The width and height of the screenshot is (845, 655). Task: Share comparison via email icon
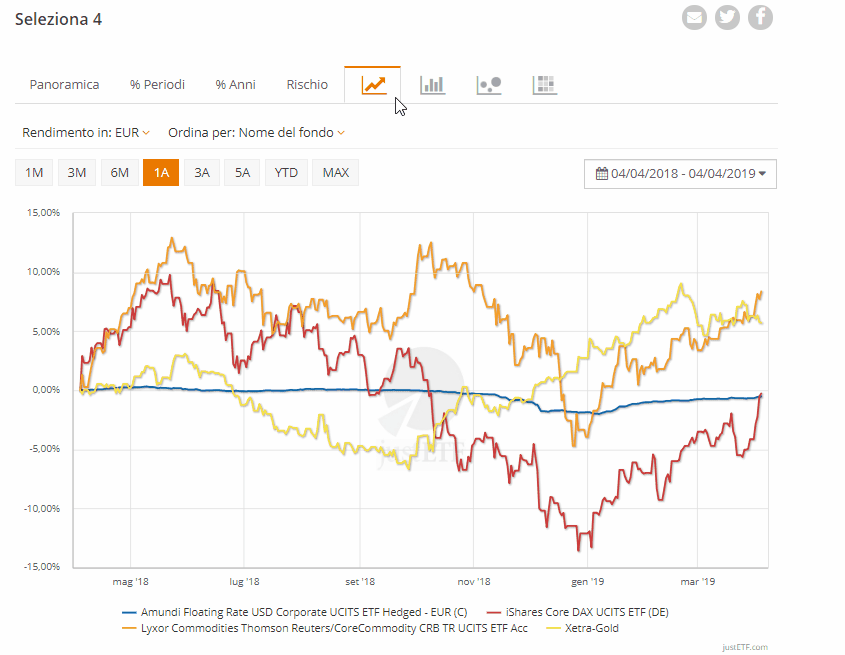[694, 17]
